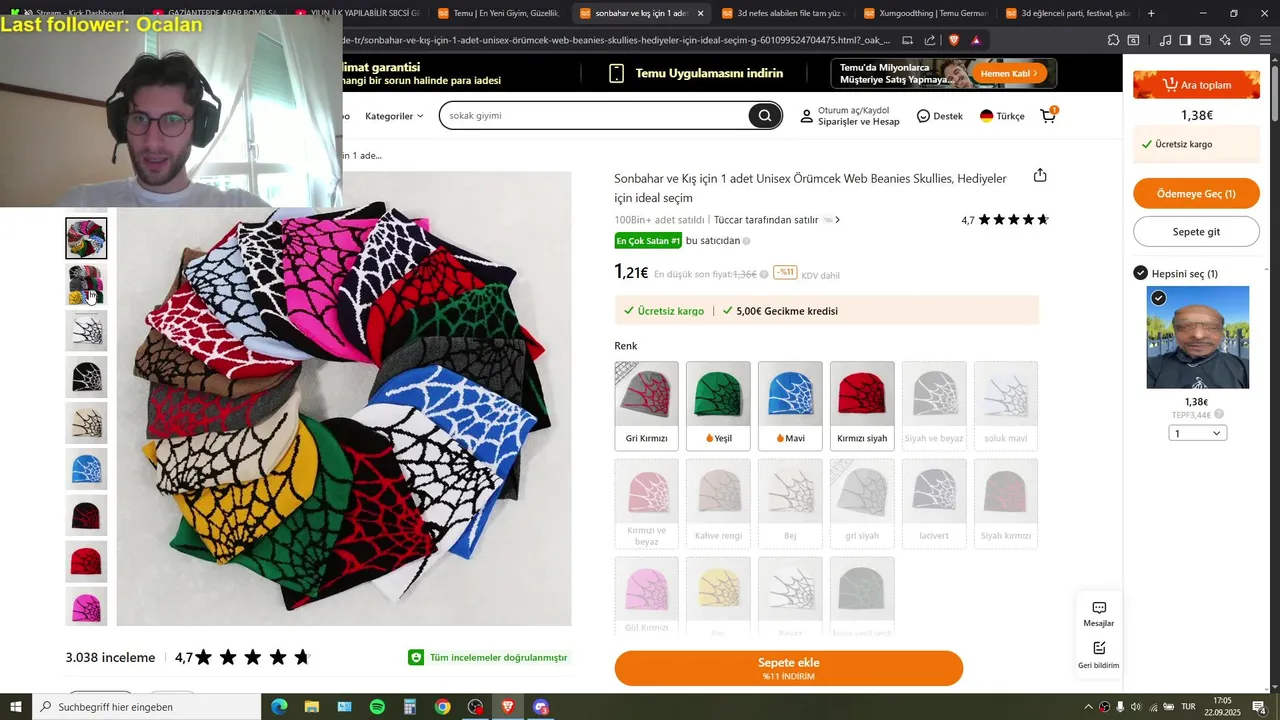Click the search magnifier button

click(x=764, y=116)
